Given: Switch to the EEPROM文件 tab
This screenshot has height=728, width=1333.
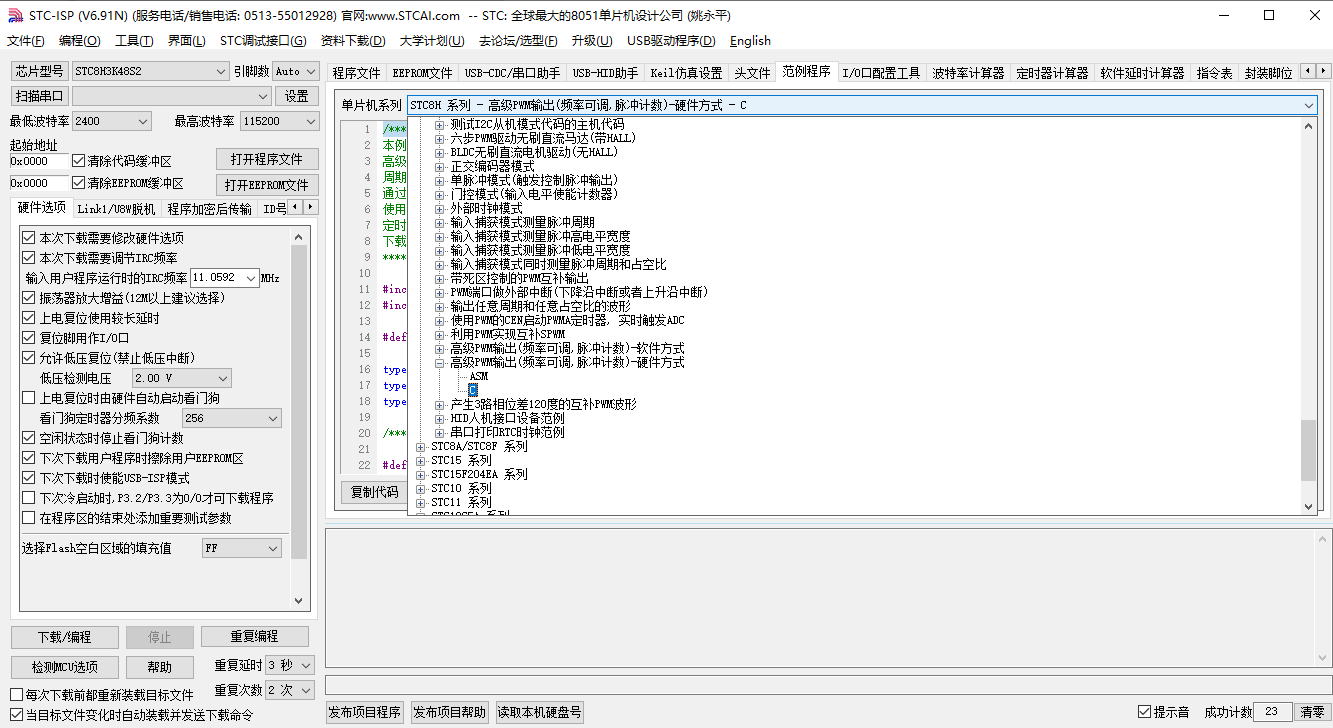Looking at the screenshot, I should coord(422,73).
